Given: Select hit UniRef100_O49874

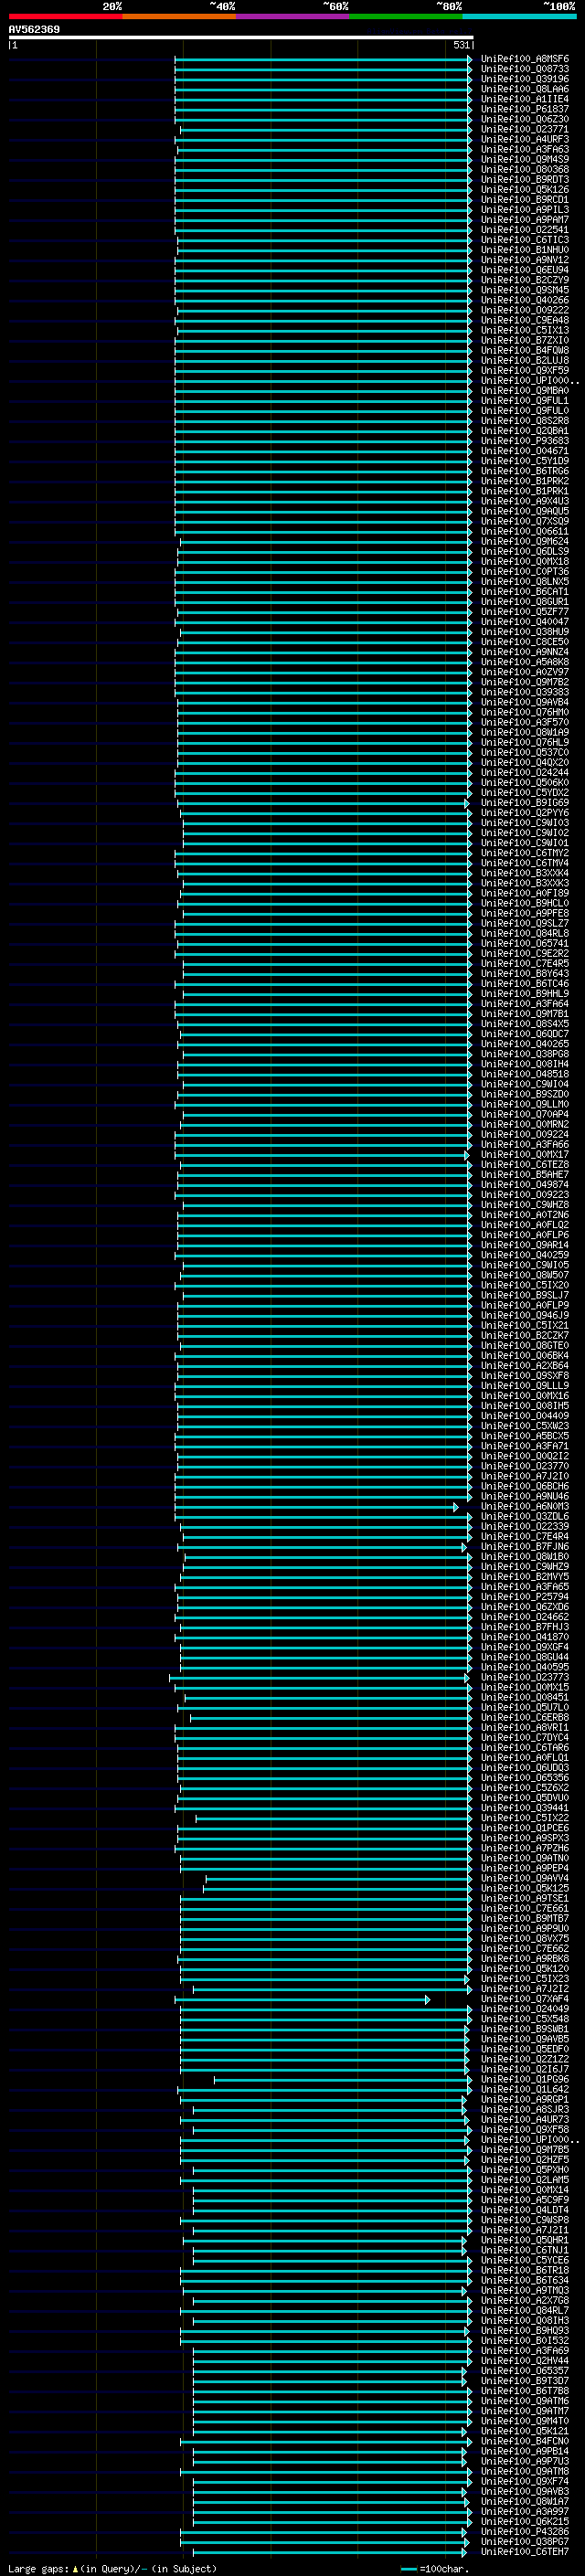Looking at the screenshot, I should click(525, 1185).
